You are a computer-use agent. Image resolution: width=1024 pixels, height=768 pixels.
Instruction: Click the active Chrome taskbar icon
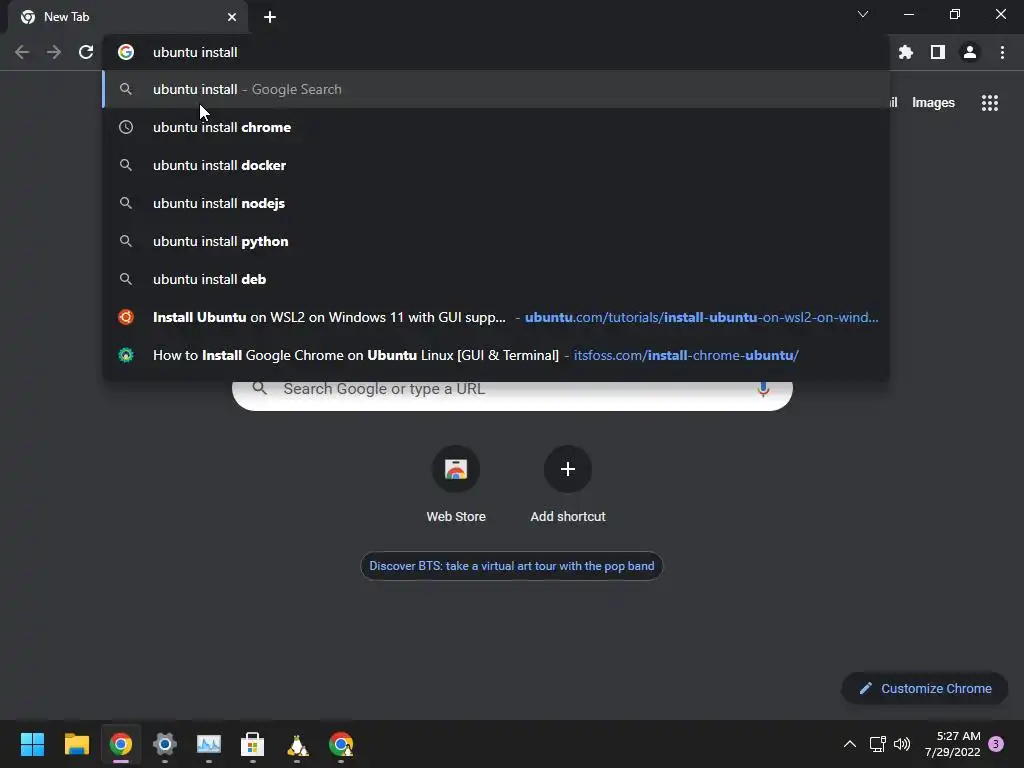coord(120,744)
